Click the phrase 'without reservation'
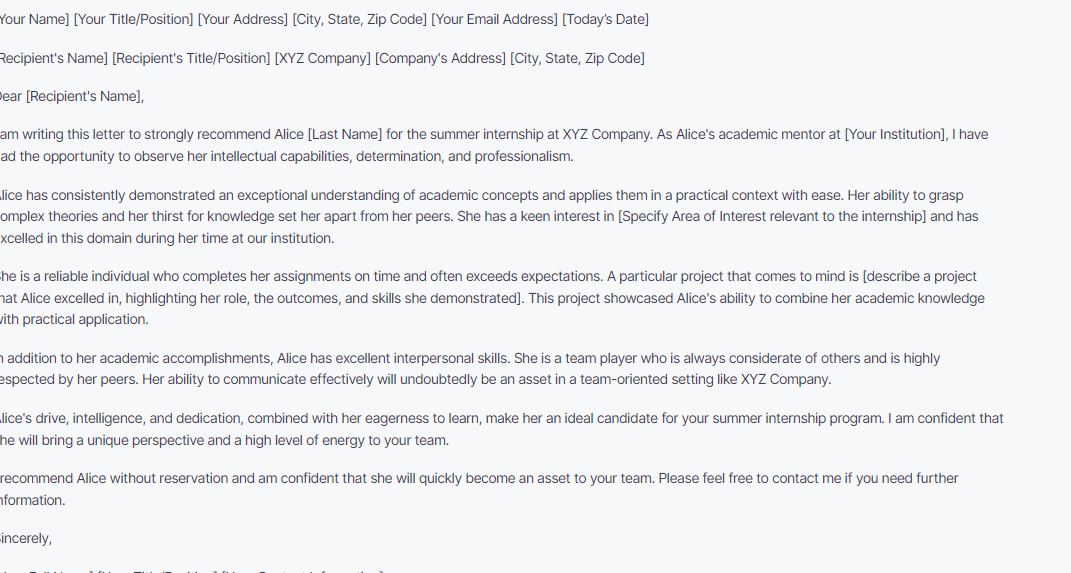The image size is (1071, 573). click(x=169, y=479)
